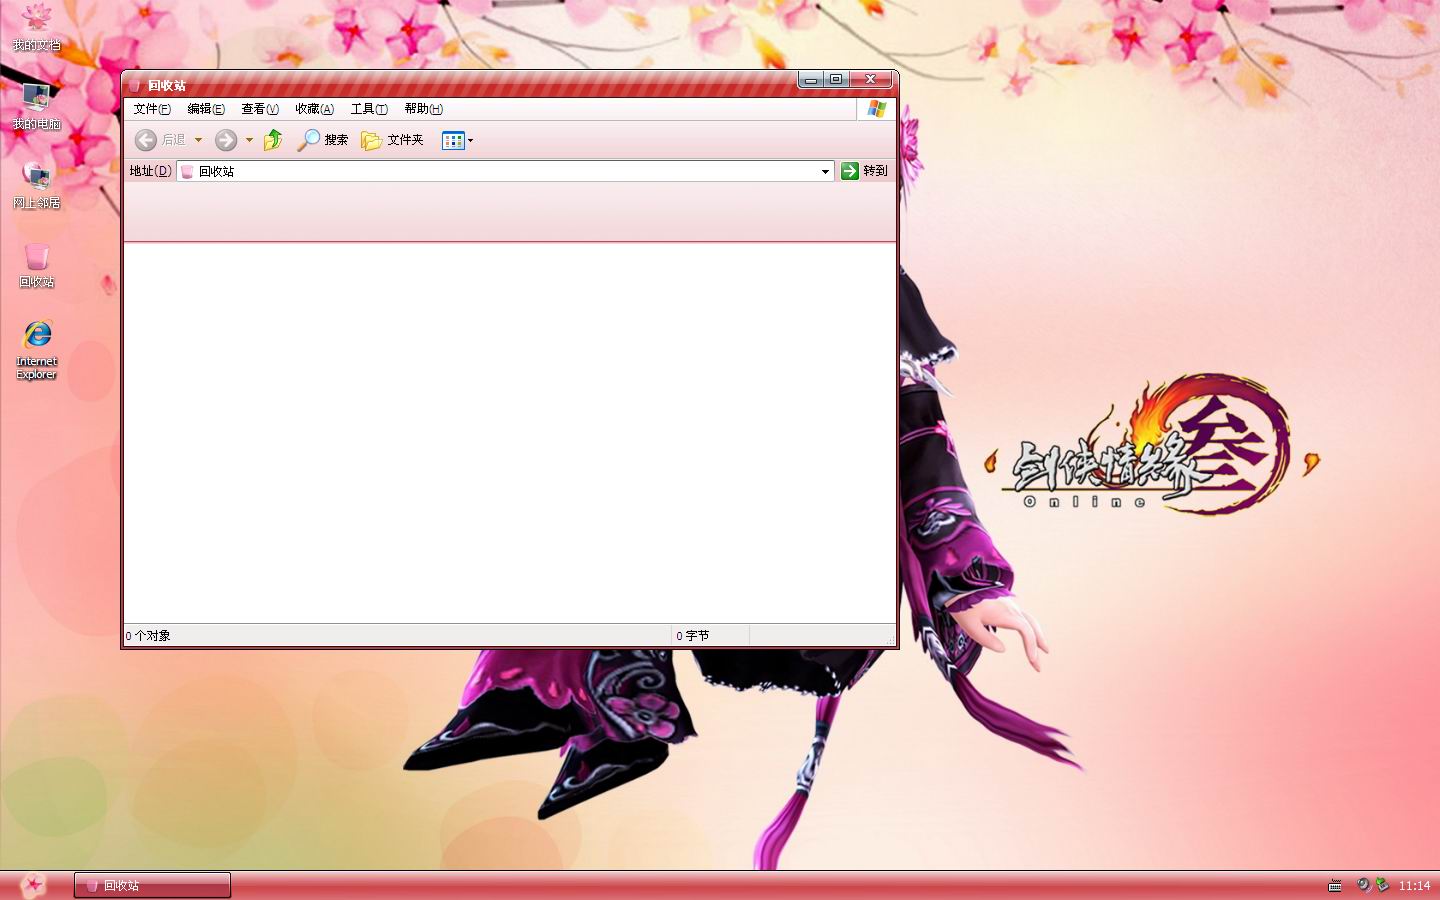Screen dimensions: 1440x900
Task: Select 回收站 desktop icon
Action: tap(37, 265)
